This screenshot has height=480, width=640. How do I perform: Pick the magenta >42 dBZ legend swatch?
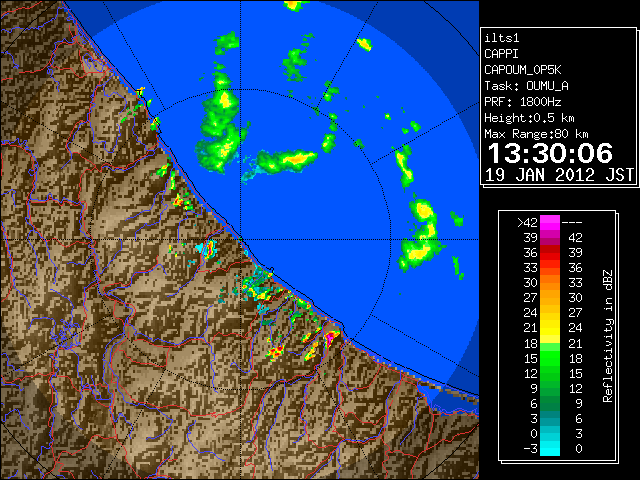[550, 222]
